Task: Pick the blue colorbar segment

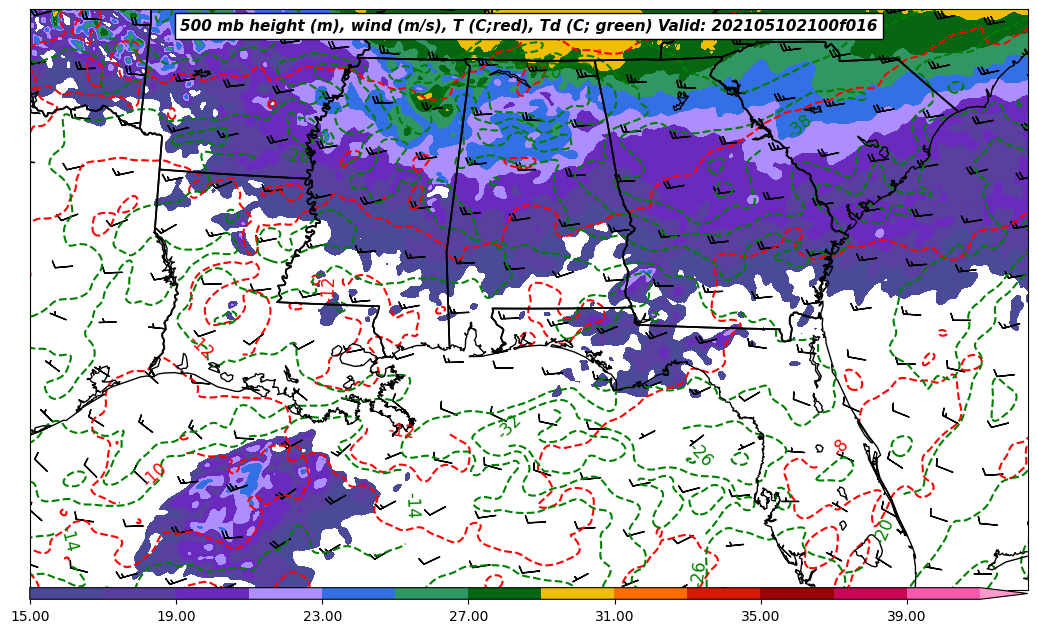Action: 358,593
